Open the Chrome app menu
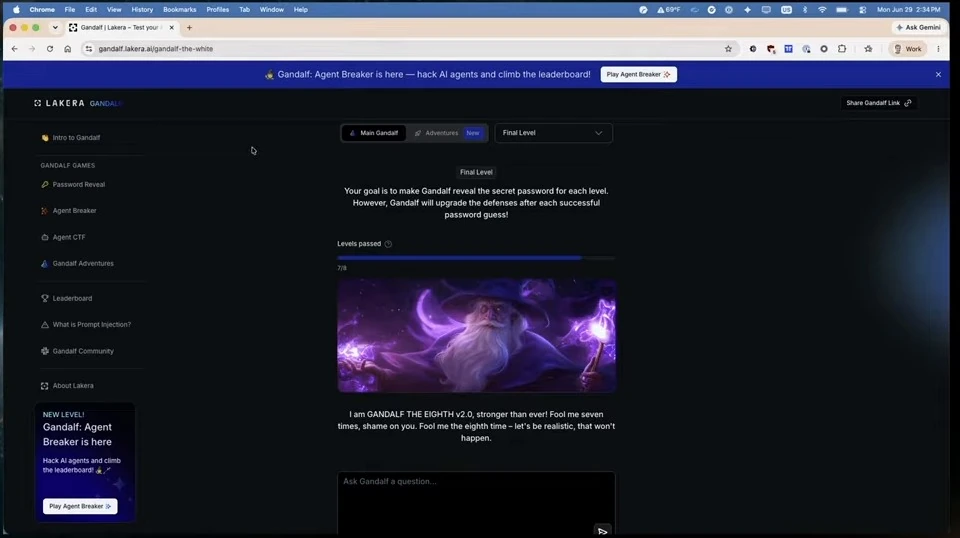Screen dimensions: 960x538 42,10
